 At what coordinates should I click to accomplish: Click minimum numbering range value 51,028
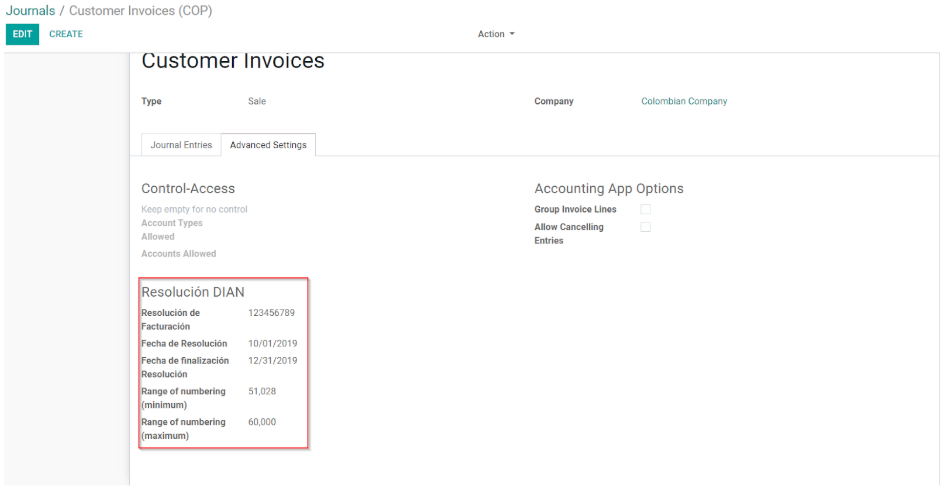tap(262, 391)
